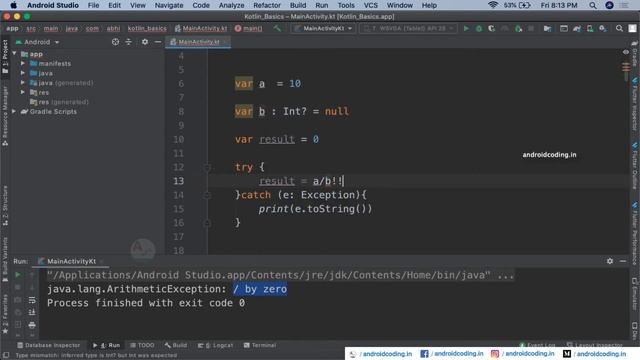The image size is (640, 360).
Task: Click kotlin_basics in breadcrumb path
Action: click(x=147, y=29)
